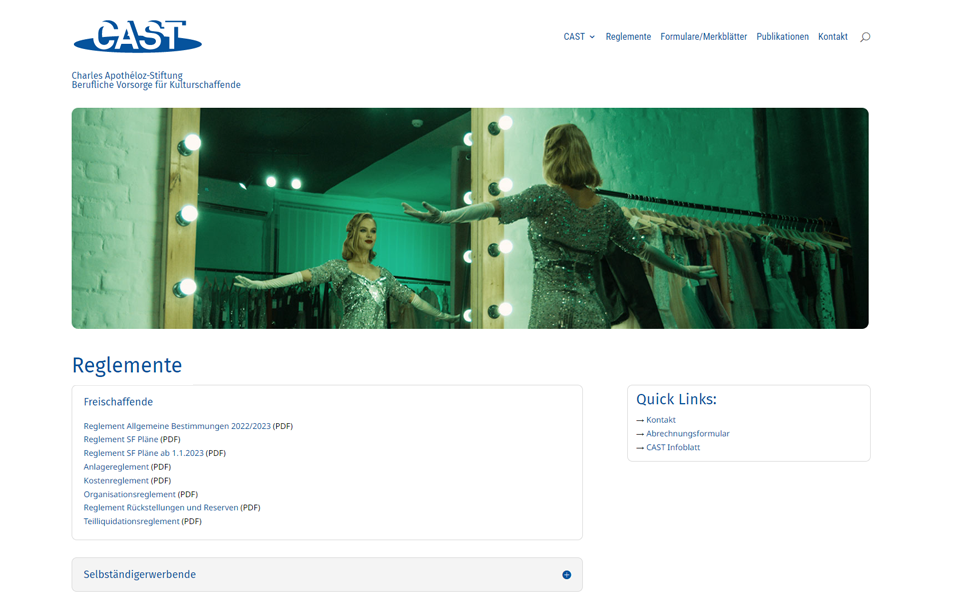
Task: Open the Abrechnungsformular quick link
Action: (x=688, y=433)
